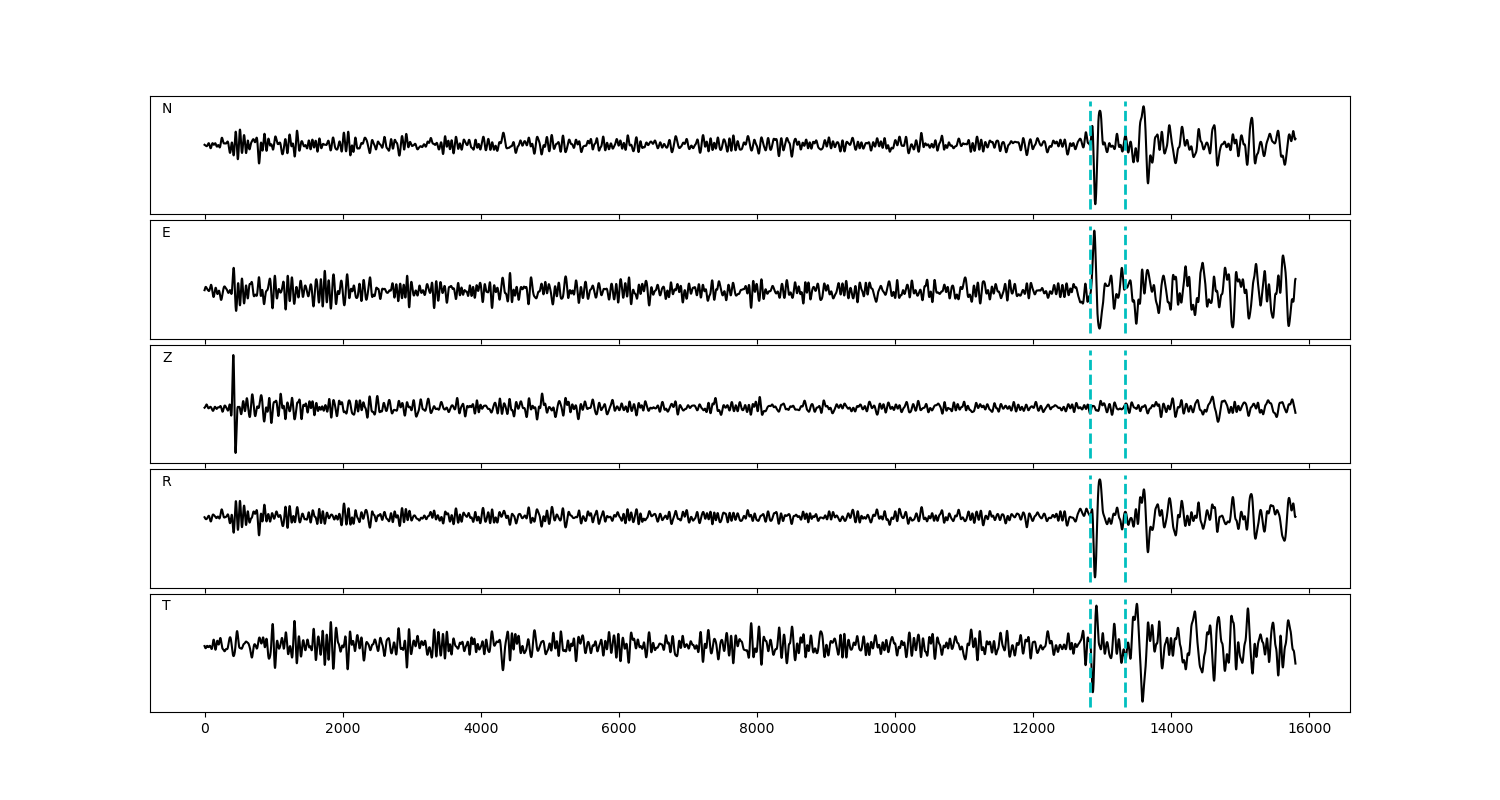Click the x-axis tick label 10000
Viewport: 1500px width, 800px height.
895,729
